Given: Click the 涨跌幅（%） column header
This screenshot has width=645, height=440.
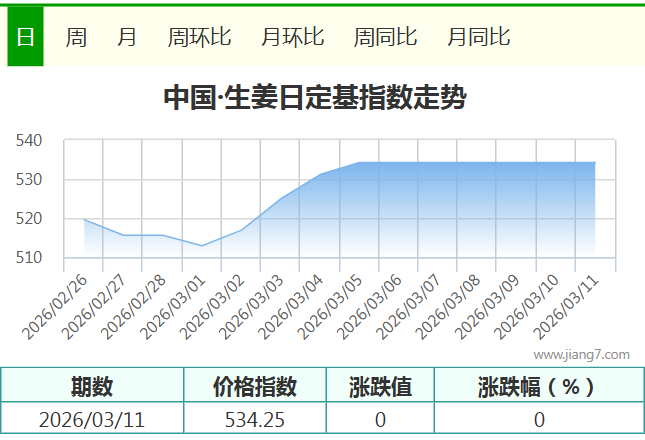Looking at the screenshot, I should click(x=538, y=386).
